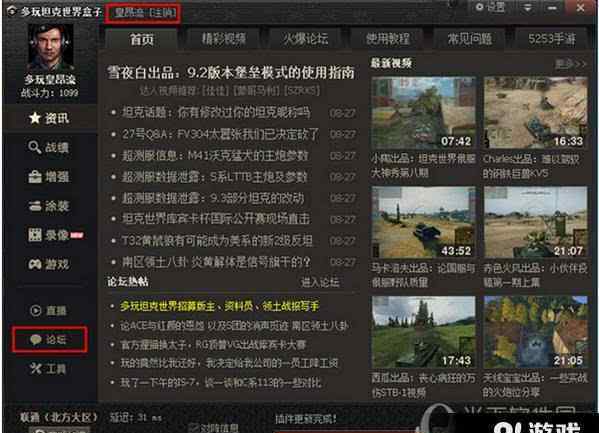Open news item about M41沃克猛犬 main gun

[x=215, y=156]
